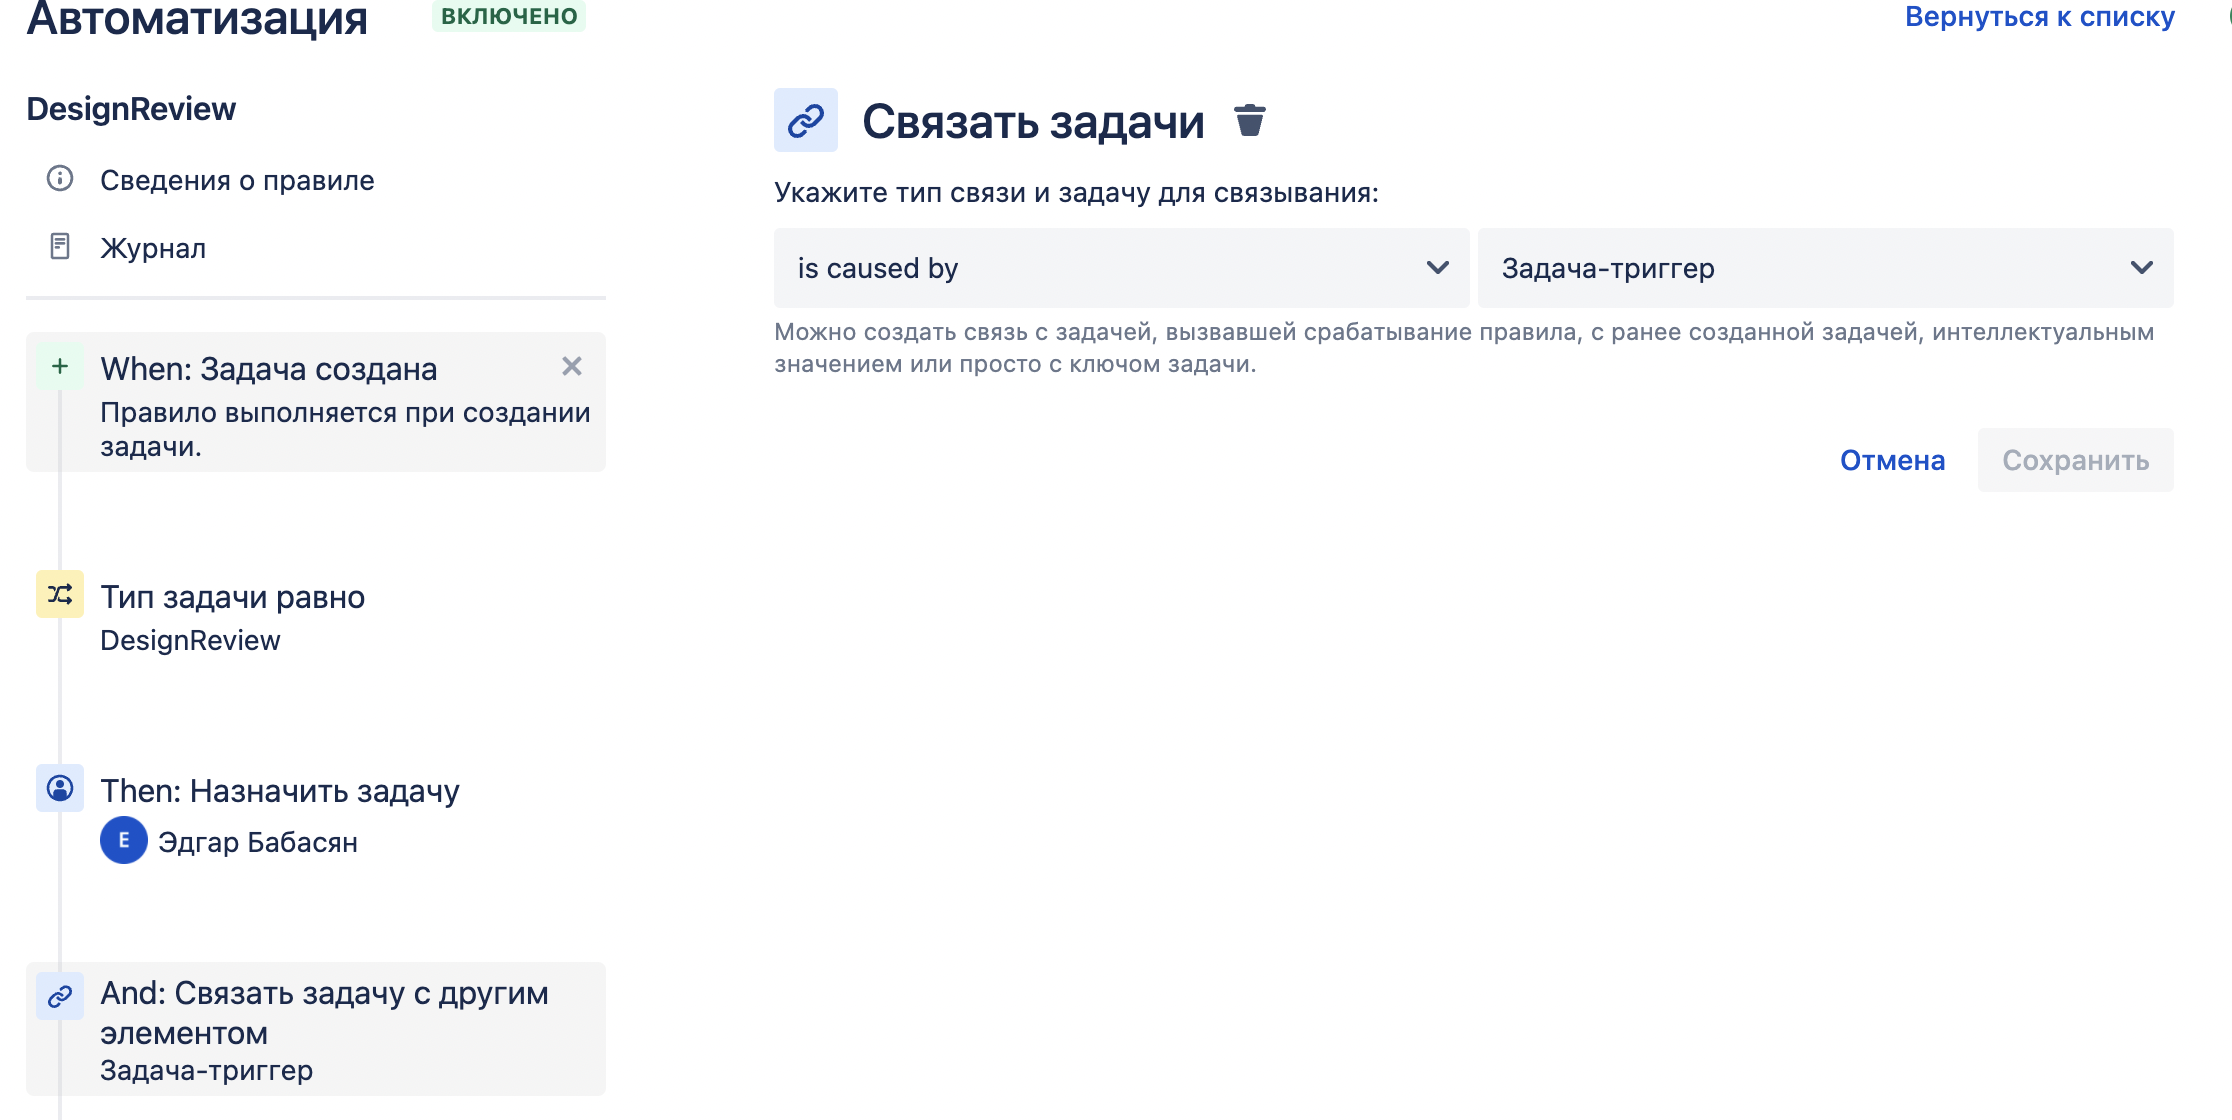Viewport: 2232px width, 1120px height.
Task: Click the yellow shuffle condition icon
Action: [60, 594]
